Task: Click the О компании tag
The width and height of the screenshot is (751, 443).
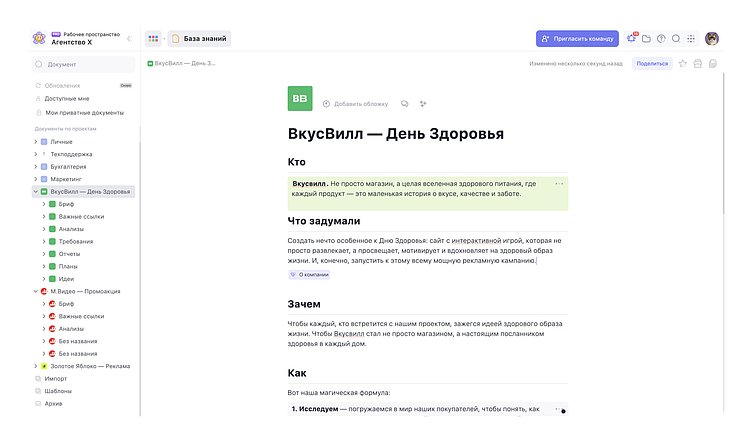Action: pos(309,274)
